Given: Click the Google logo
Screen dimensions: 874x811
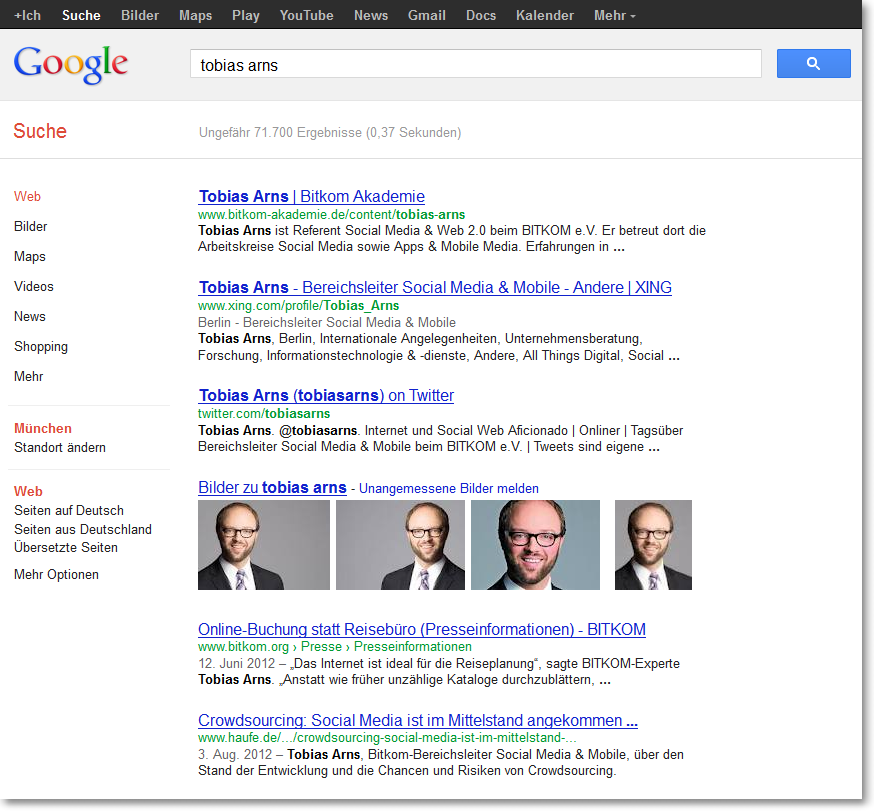Looking at the screenshot, I should pos(71,65).
